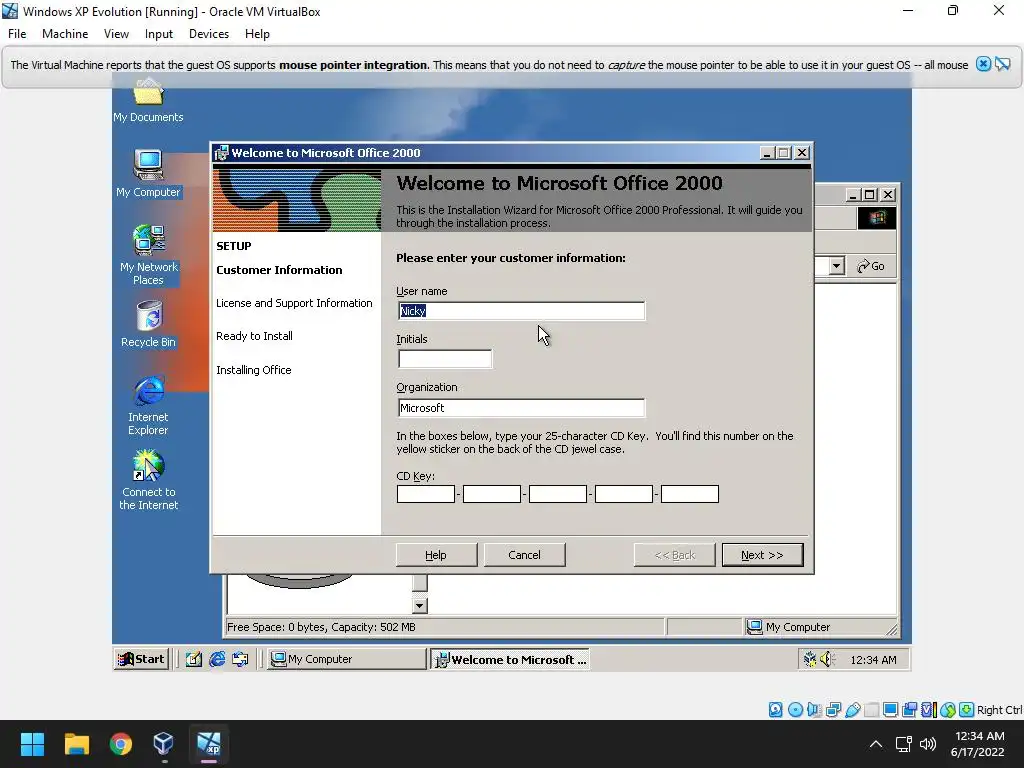This screenshot has width=1024, height=768.
Task: Open the VirtualBox File menu
Action: [17, 34]
